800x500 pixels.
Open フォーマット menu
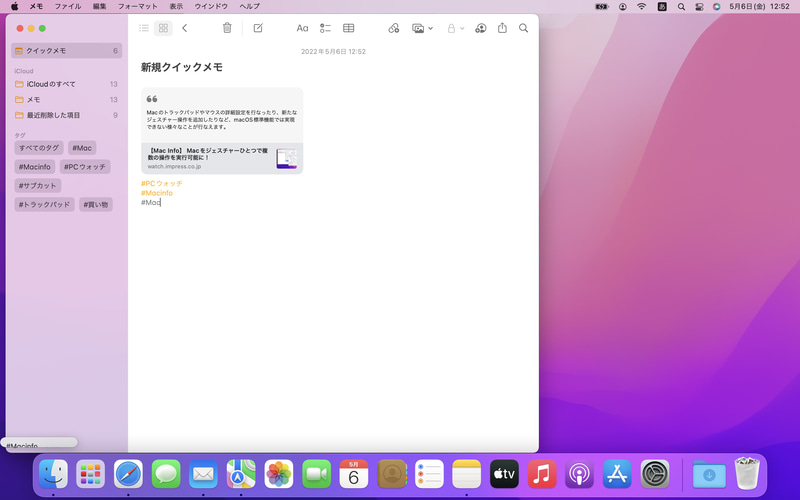(138, 6)
